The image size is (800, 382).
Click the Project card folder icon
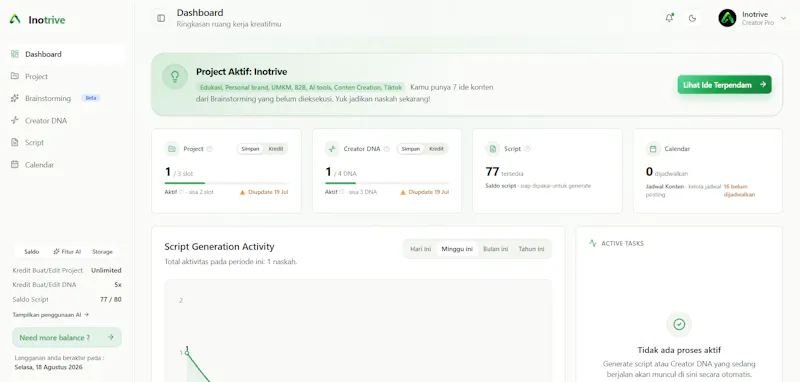[172, 149]
